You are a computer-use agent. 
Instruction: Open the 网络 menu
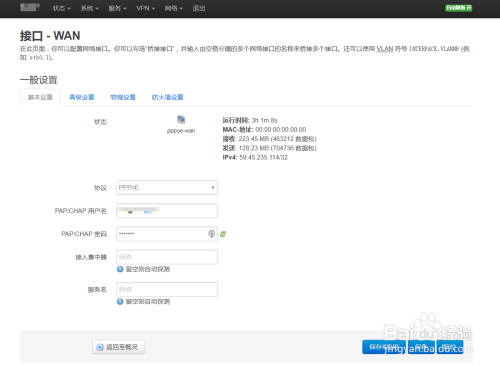174,8
